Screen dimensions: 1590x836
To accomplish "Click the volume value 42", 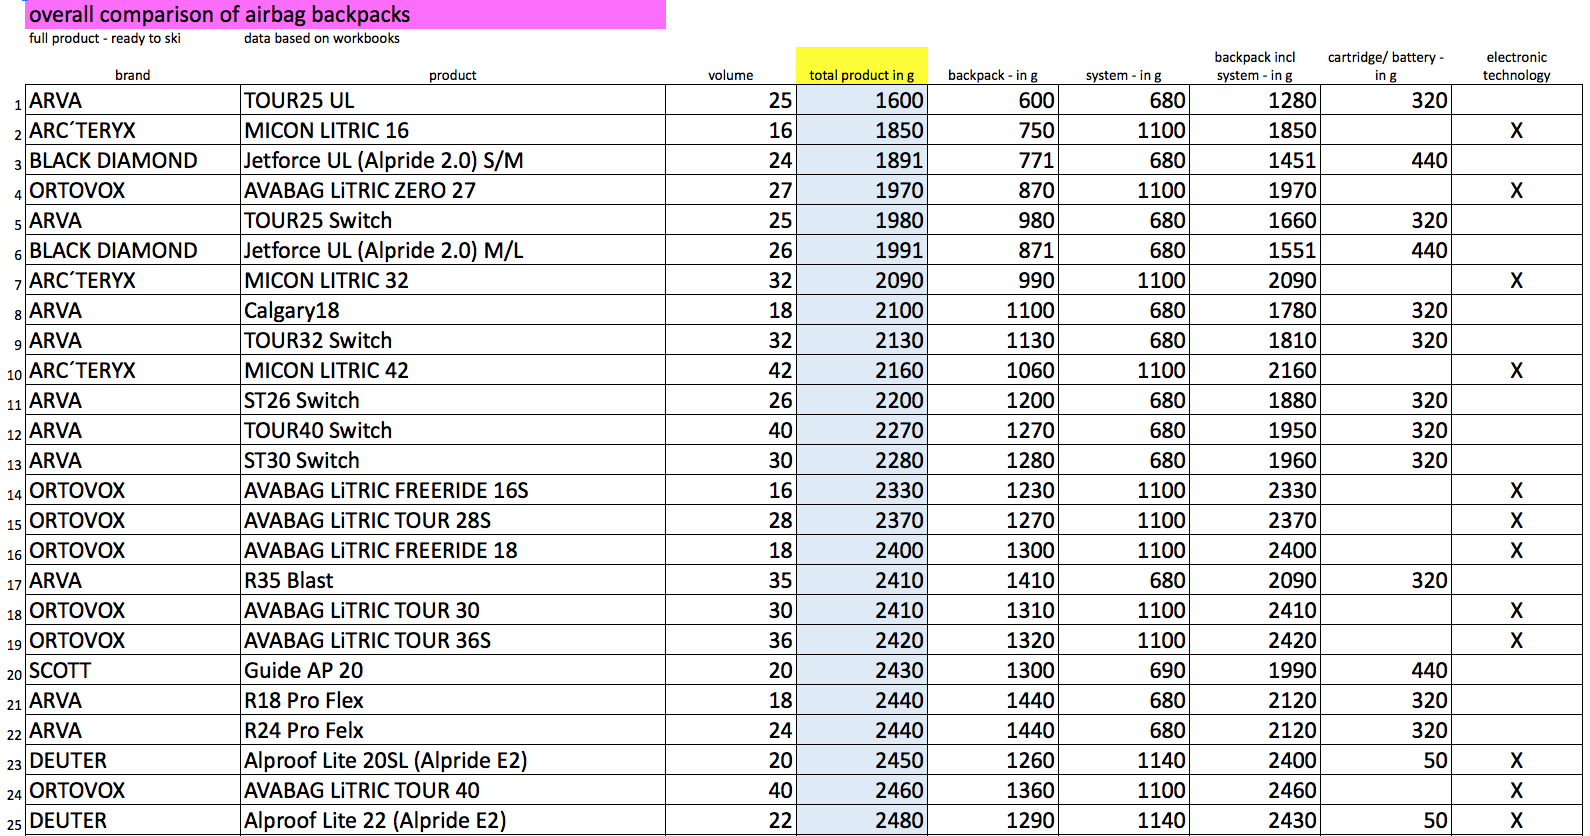I will (780, 370).
